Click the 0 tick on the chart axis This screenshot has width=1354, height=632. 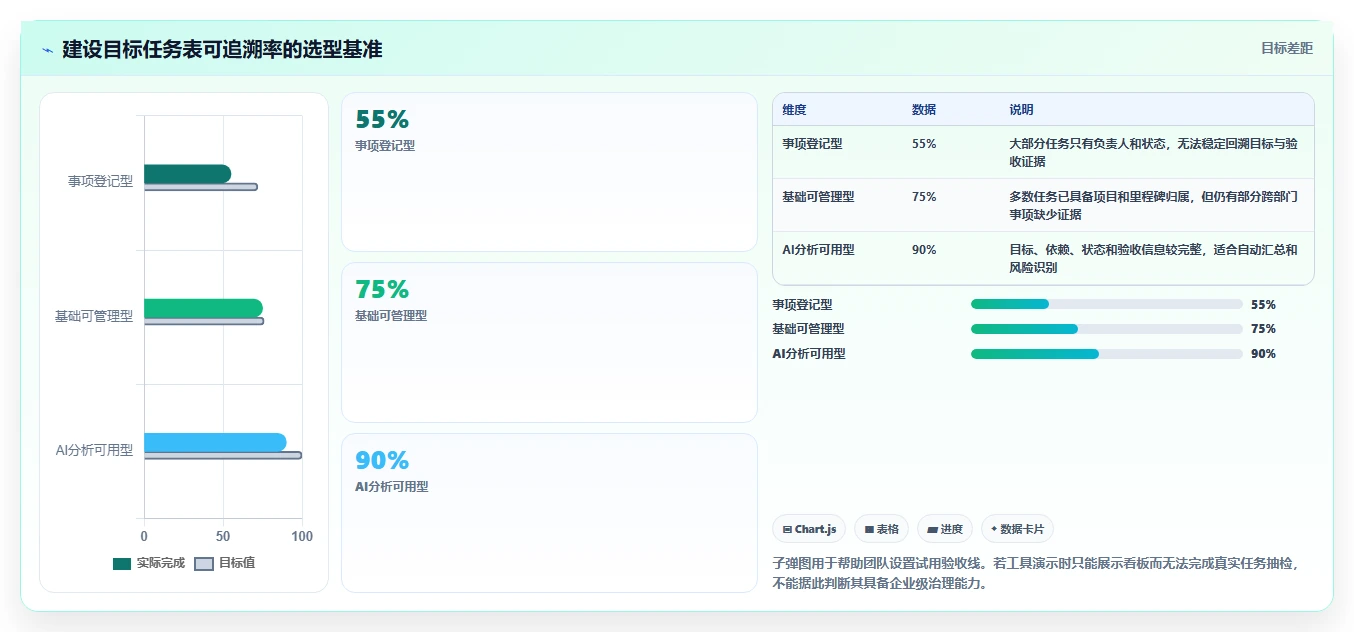coord(144,537)
